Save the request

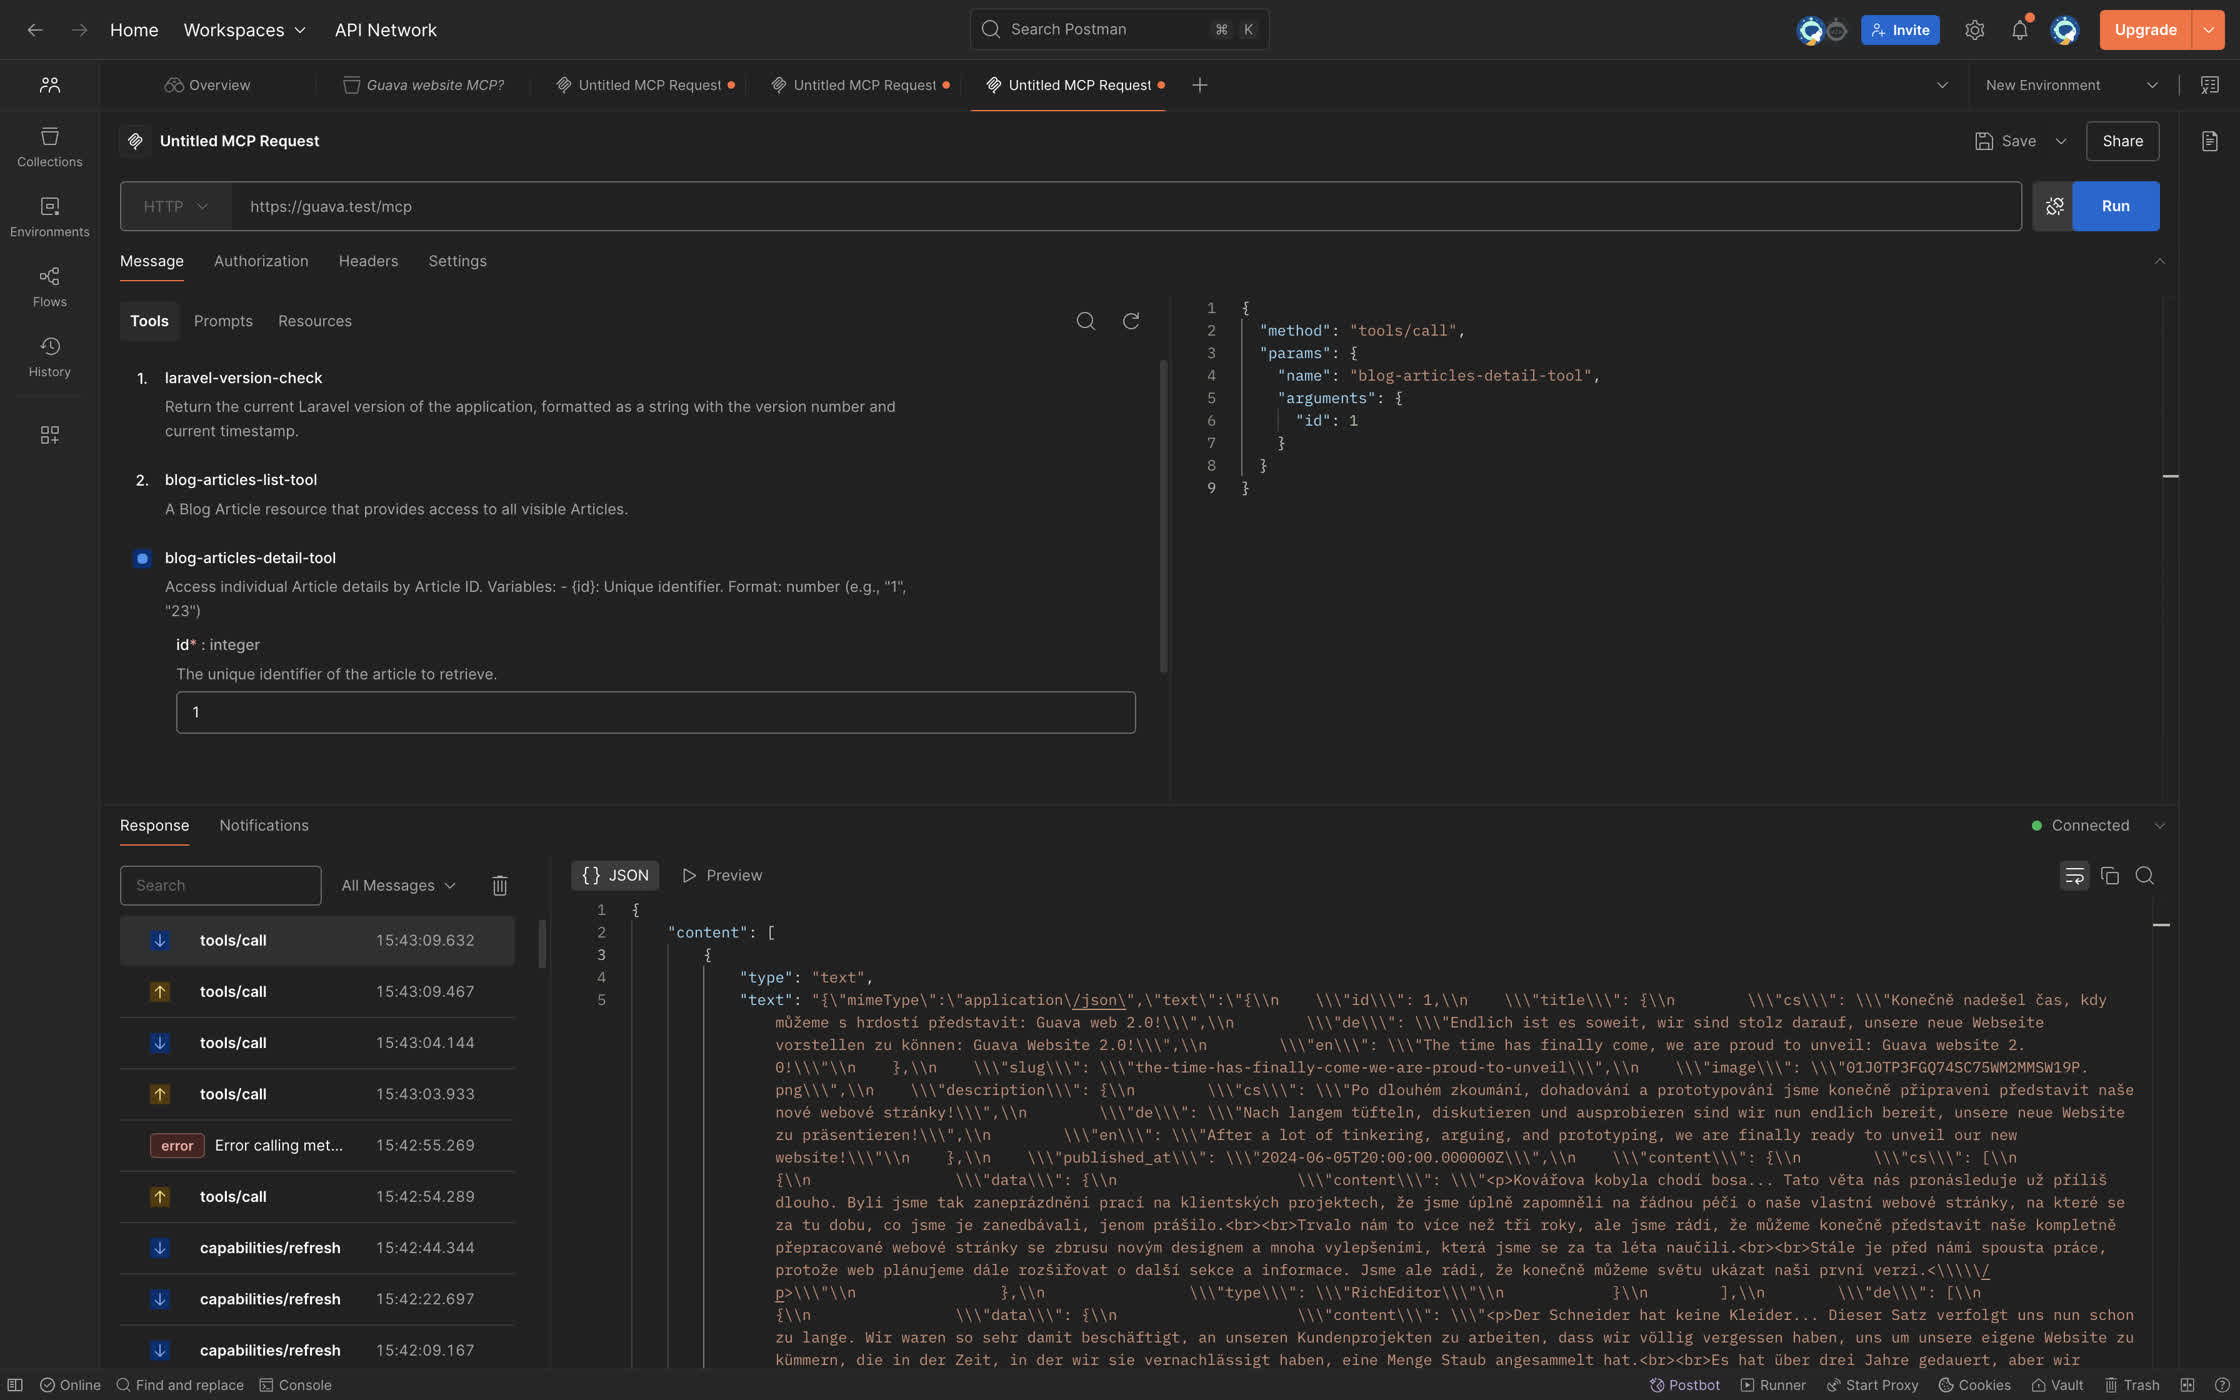pos(2006,141)
